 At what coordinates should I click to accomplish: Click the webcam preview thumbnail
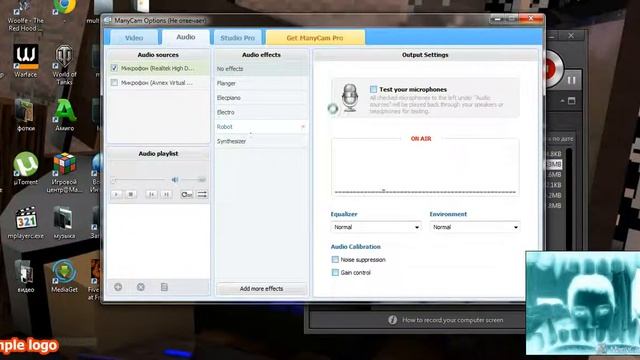click(x=583, y=303)
